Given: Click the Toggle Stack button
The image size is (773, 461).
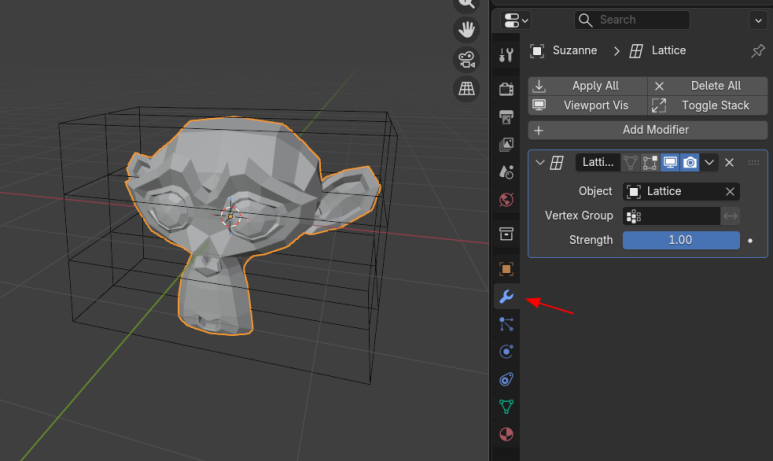Looking at the screenshot, I should (708, 106).
